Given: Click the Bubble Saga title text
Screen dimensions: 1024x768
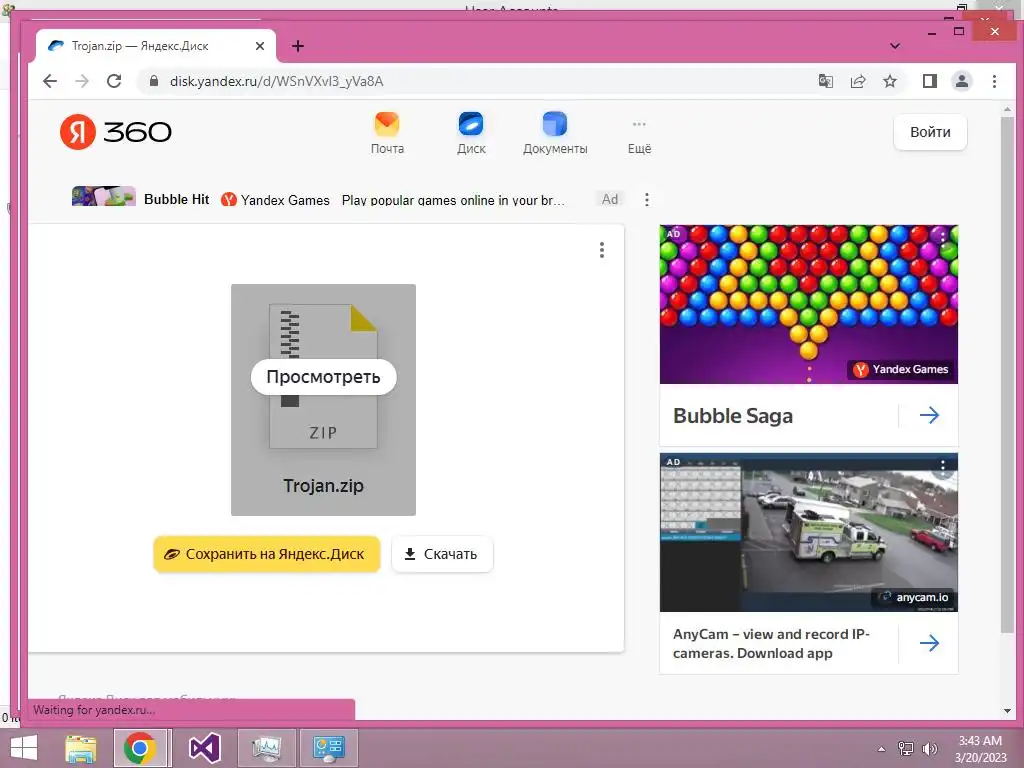Looking at the screenshot, I should (x=733, y=415).
